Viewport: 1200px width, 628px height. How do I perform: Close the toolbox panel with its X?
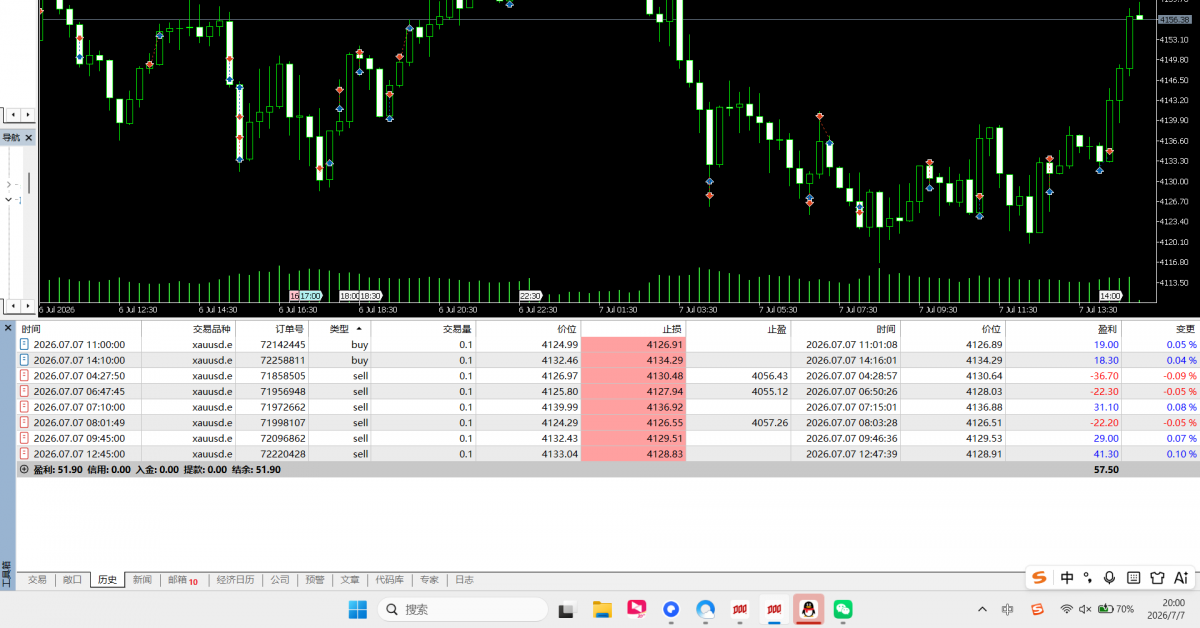click(7, 328)
